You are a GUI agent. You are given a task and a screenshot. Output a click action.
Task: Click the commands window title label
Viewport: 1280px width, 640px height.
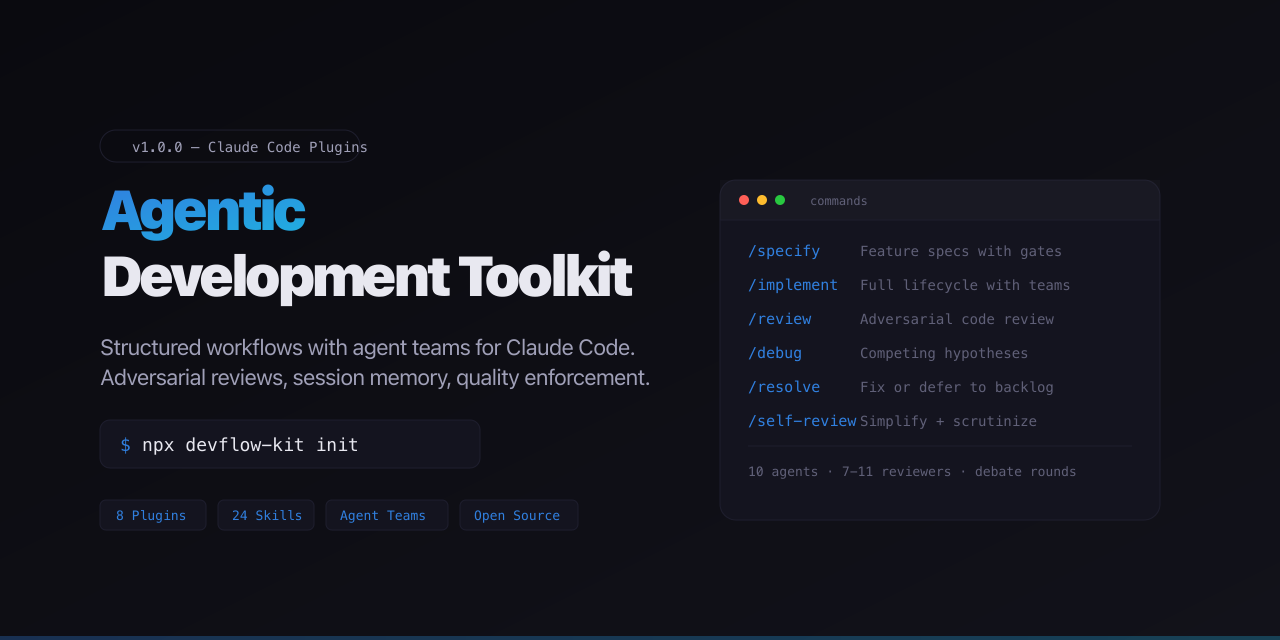[838, 200]
